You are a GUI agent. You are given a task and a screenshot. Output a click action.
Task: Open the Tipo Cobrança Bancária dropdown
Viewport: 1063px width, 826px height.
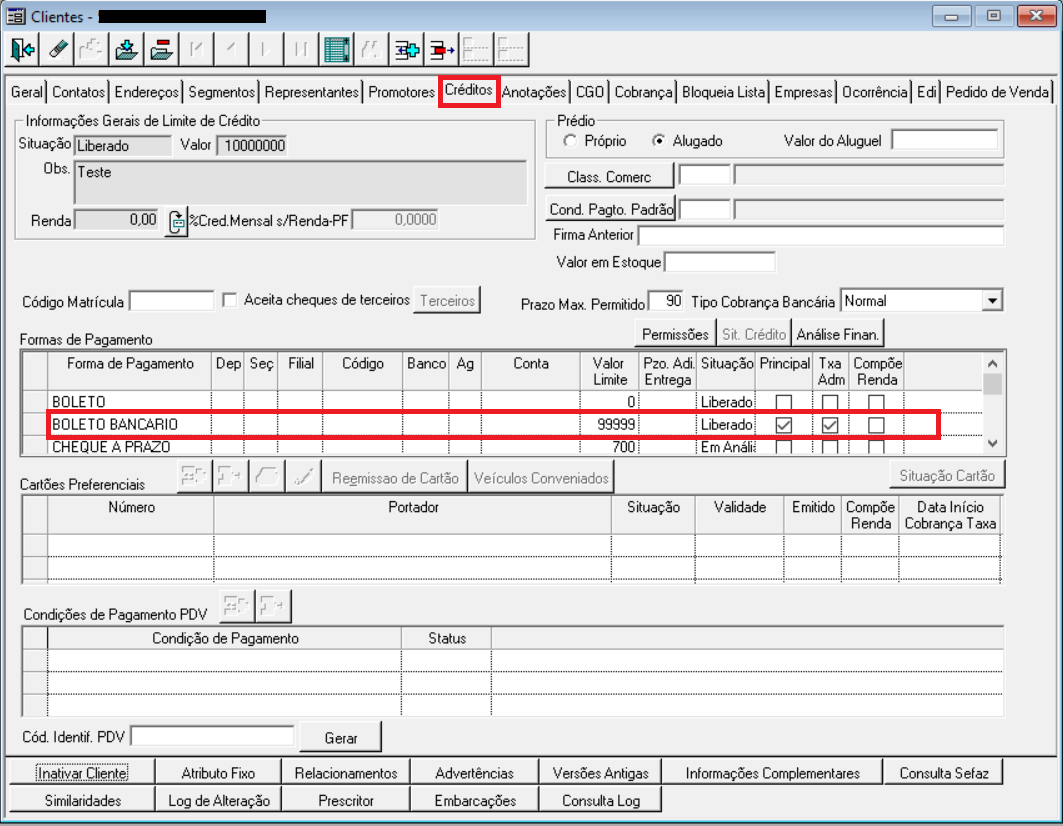click(x=992, y=300)
